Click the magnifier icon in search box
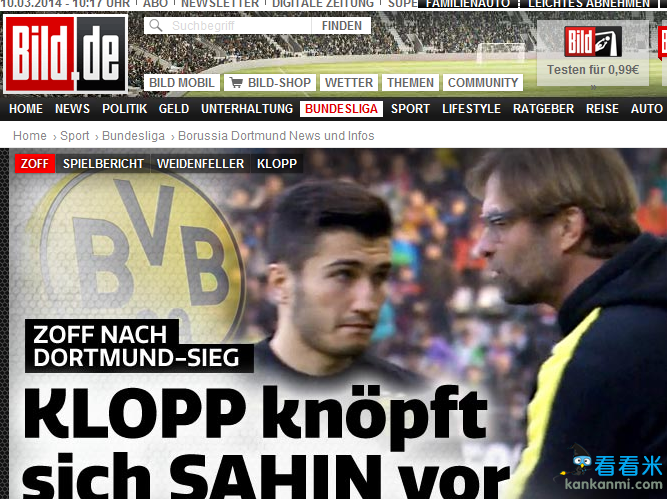Image resolution: width=667 pixels, height=499 pixels. (156, 26)
